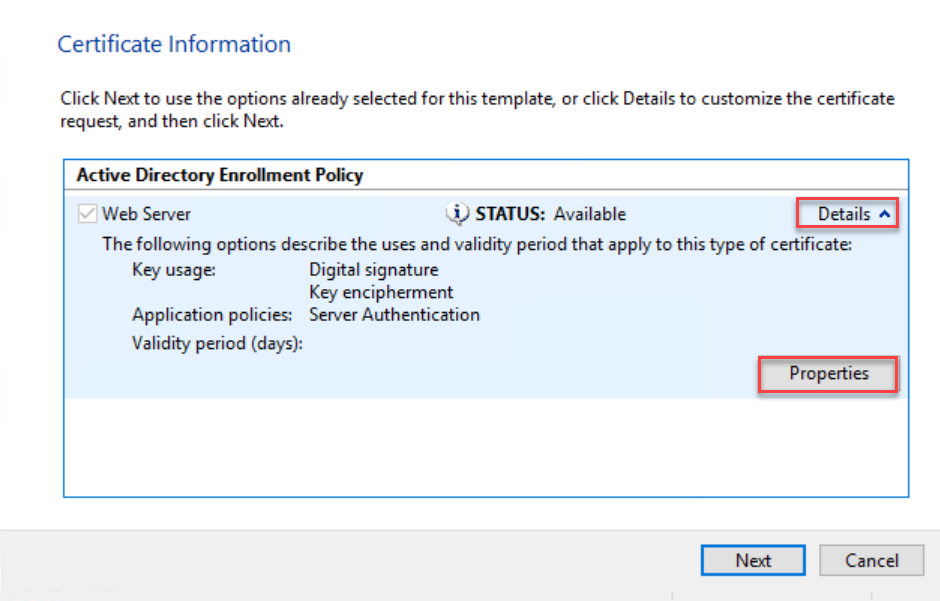The width and height of the screenshot is (940, 601).
Task: Click the Certificate Information heading
Action: [x=174, y=44]
